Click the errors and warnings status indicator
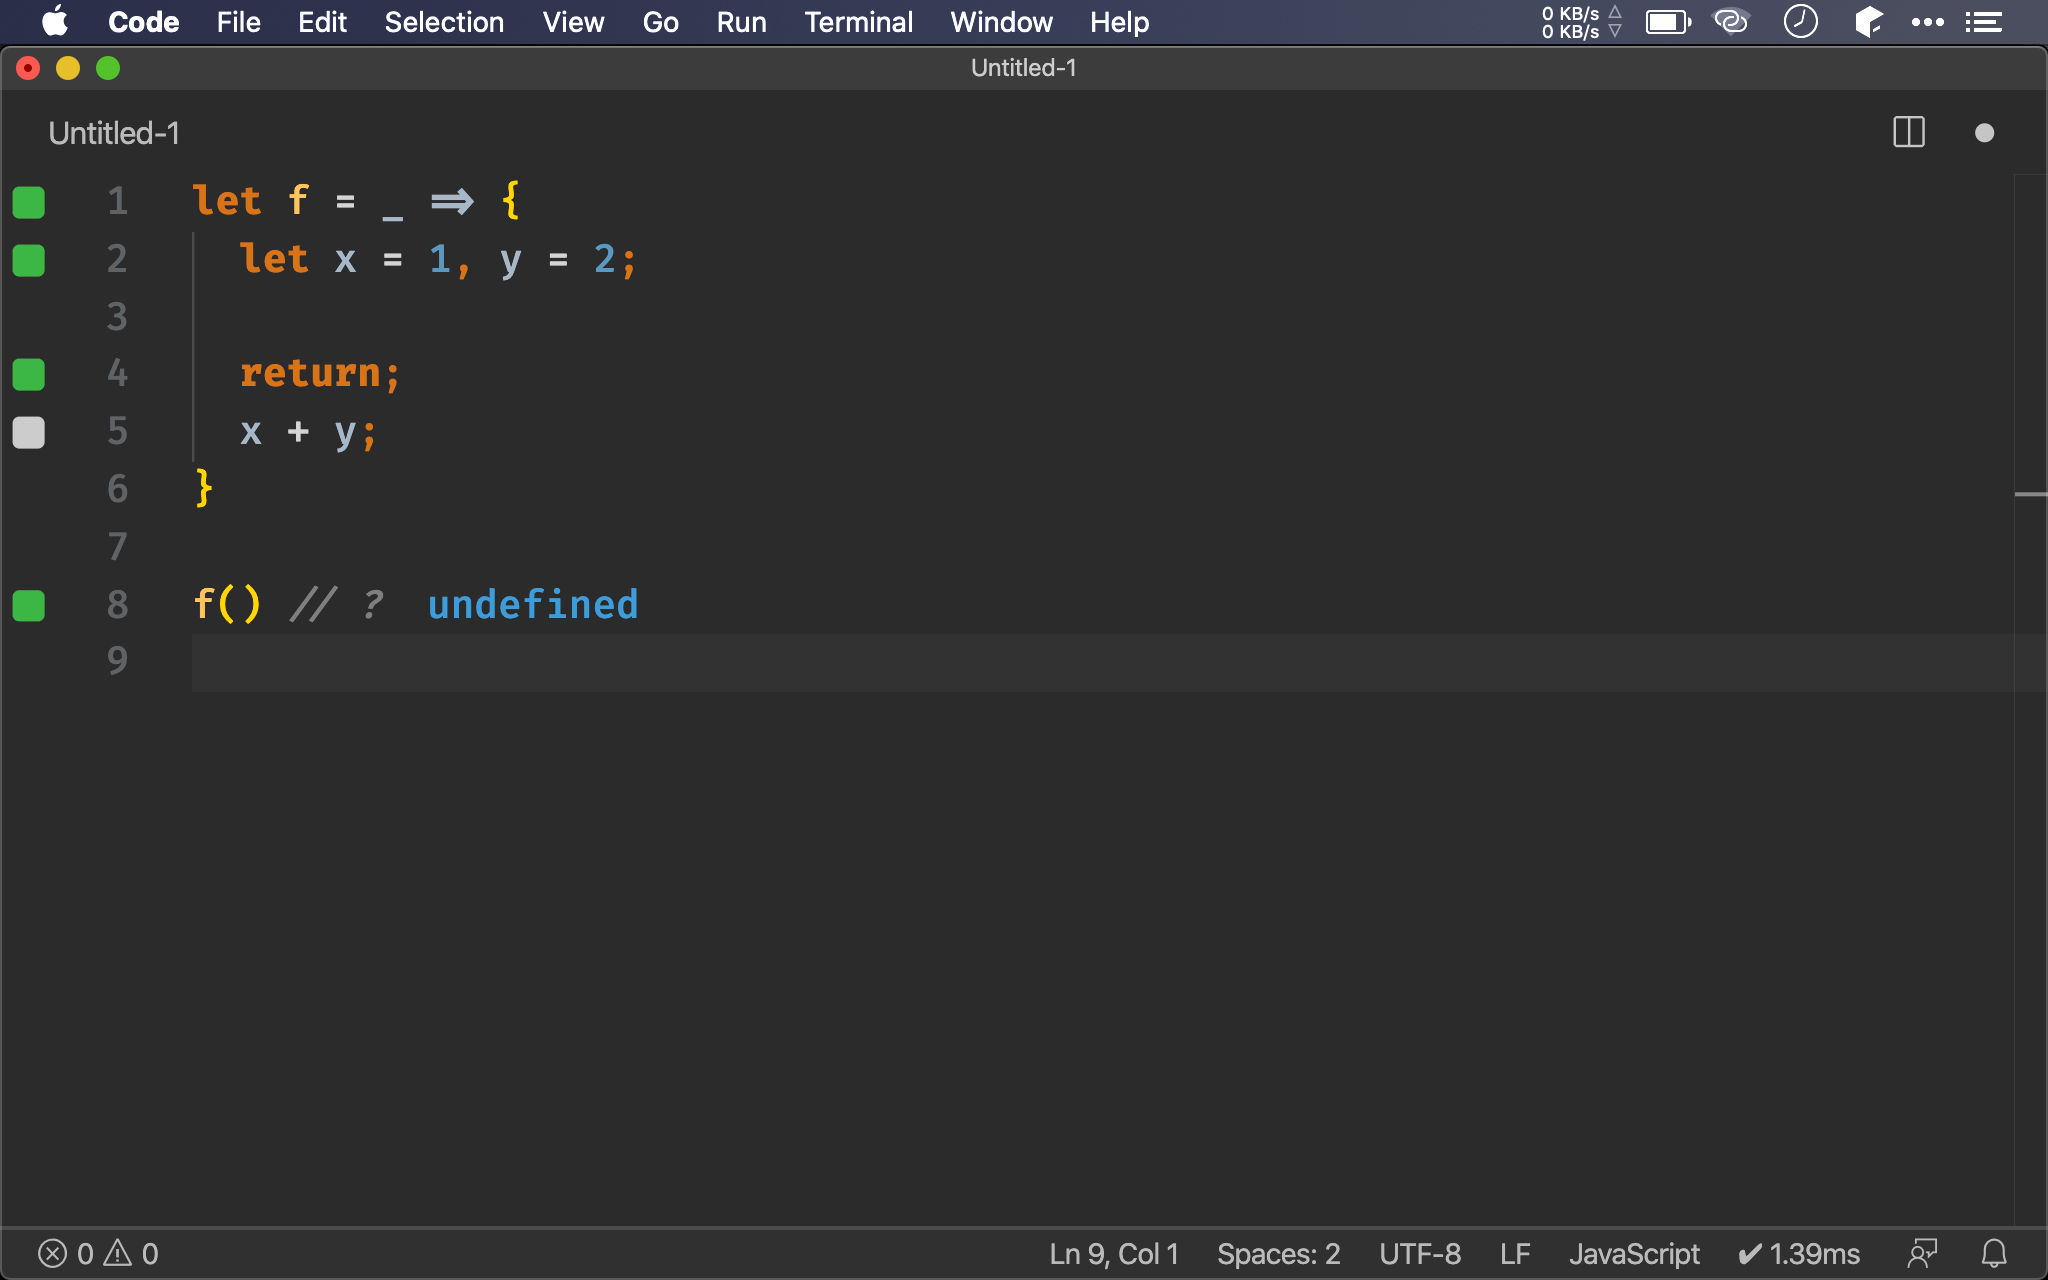 [98, 1253]
